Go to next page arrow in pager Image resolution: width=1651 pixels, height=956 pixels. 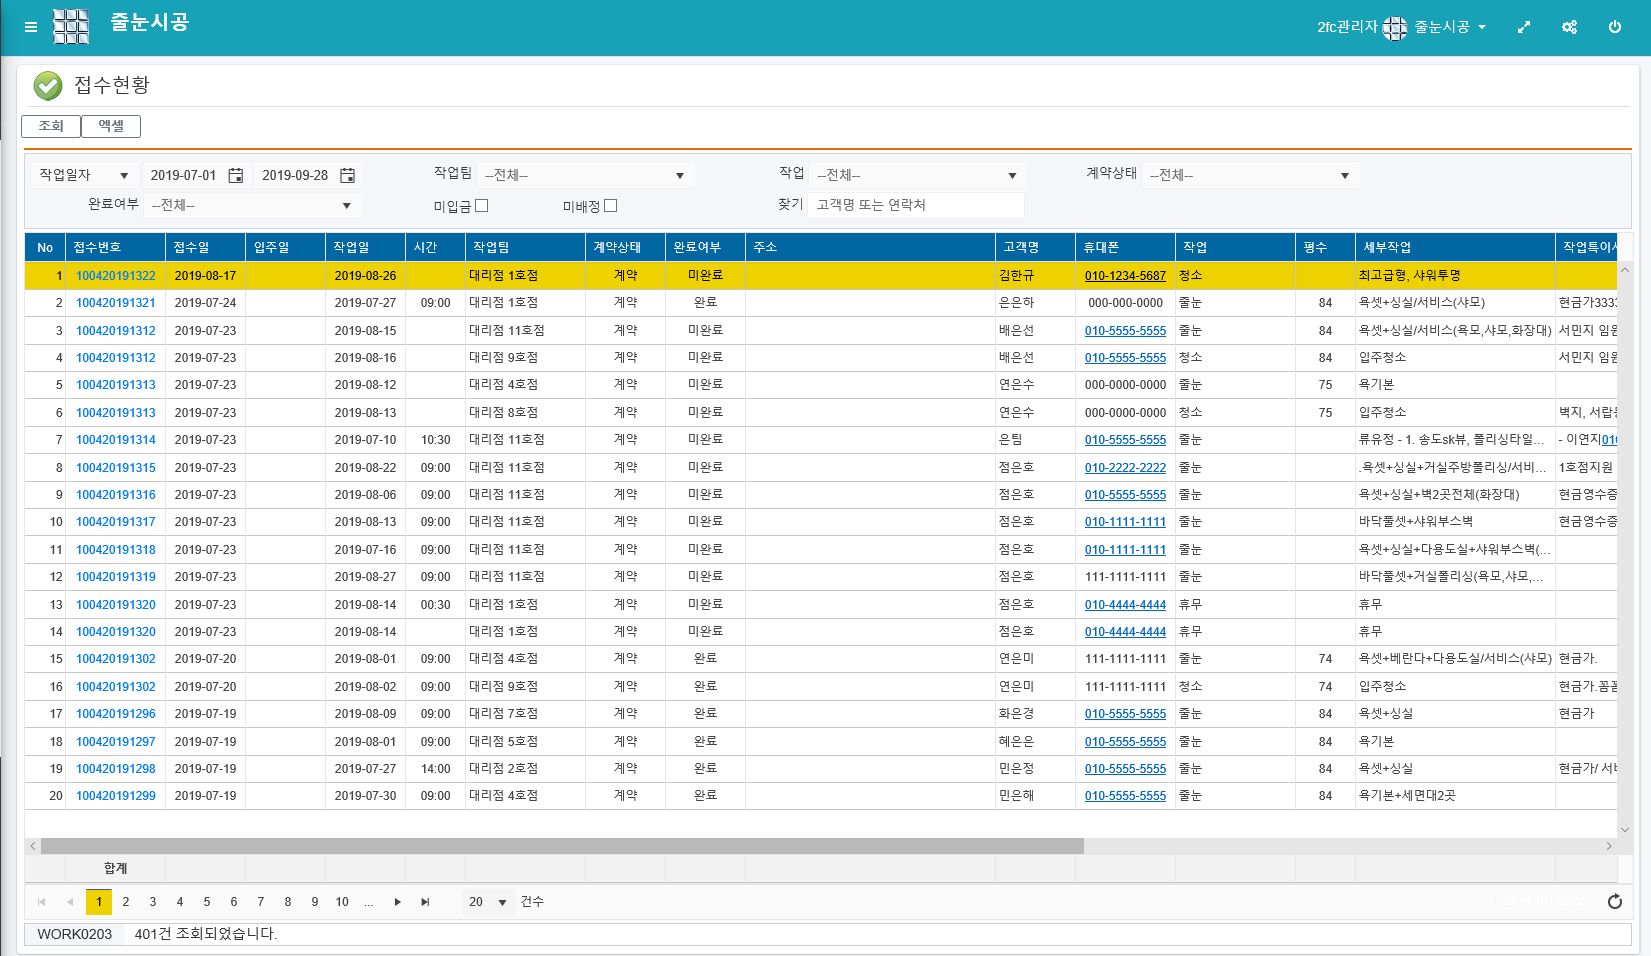coord(398,902)
